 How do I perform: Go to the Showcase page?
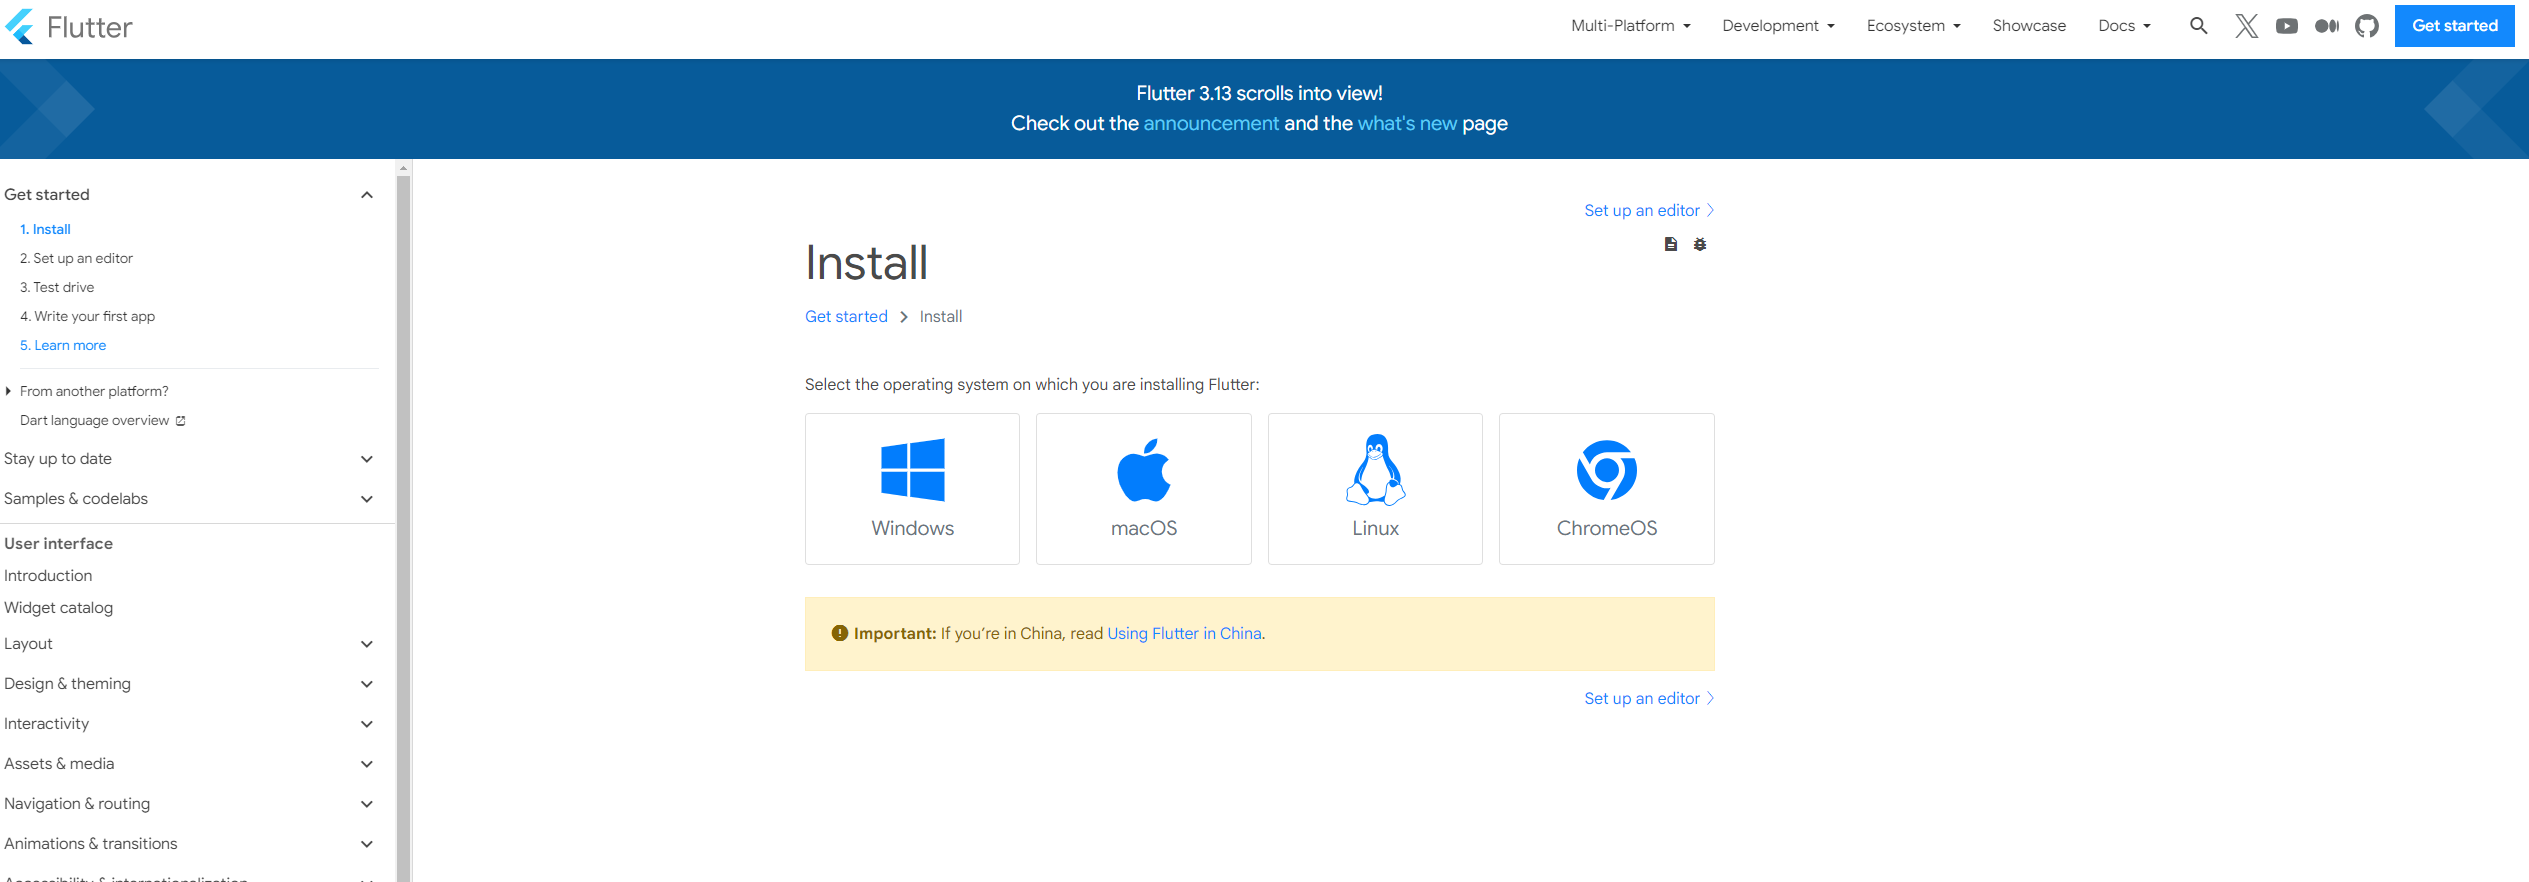coord(2029,26)
